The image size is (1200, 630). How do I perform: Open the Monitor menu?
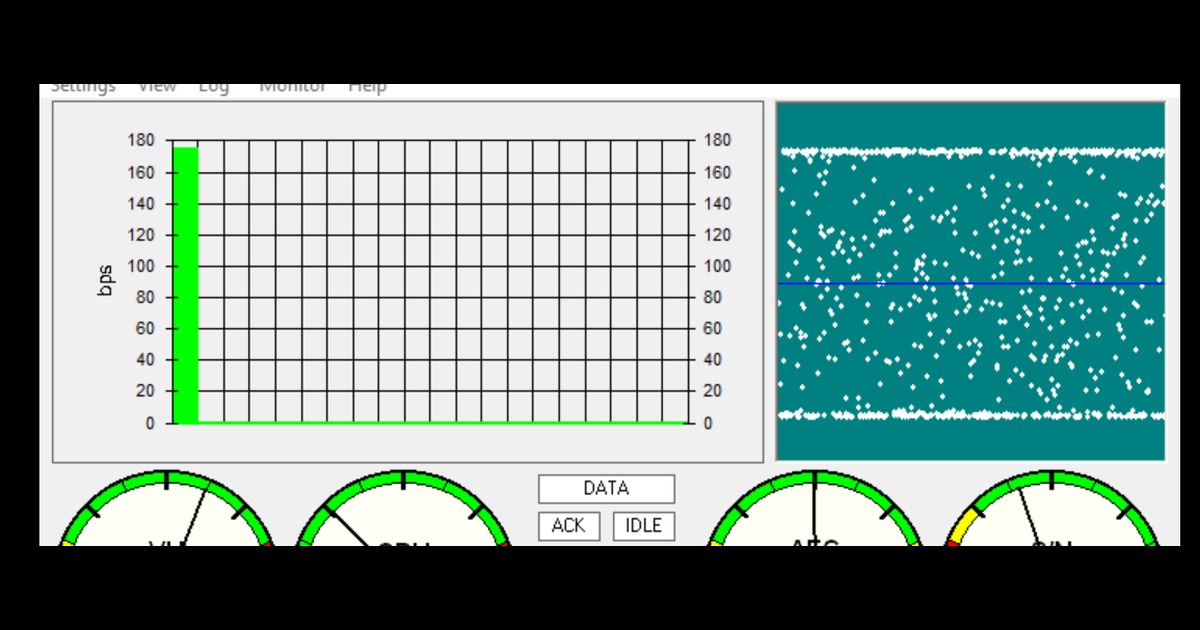[292, 86]
